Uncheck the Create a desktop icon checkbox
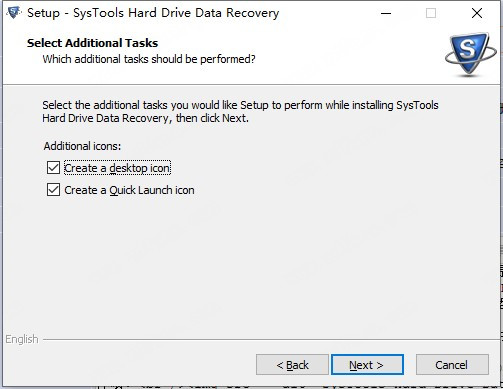Image resolution: width=503 pixels, height=389 pixels. click(x=53, y=168)
